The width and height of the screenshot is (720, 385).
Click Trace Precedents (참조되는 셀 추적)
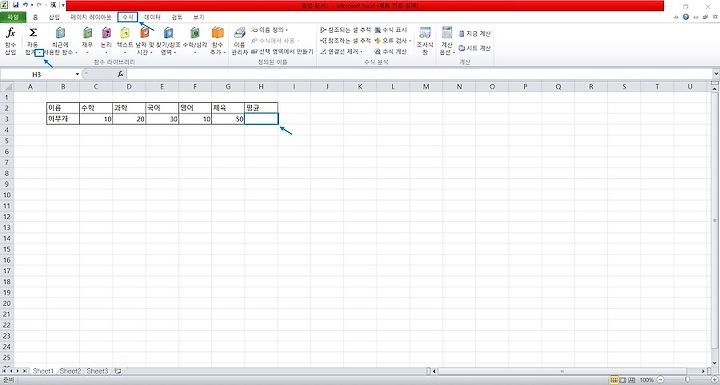pos(345,30)
